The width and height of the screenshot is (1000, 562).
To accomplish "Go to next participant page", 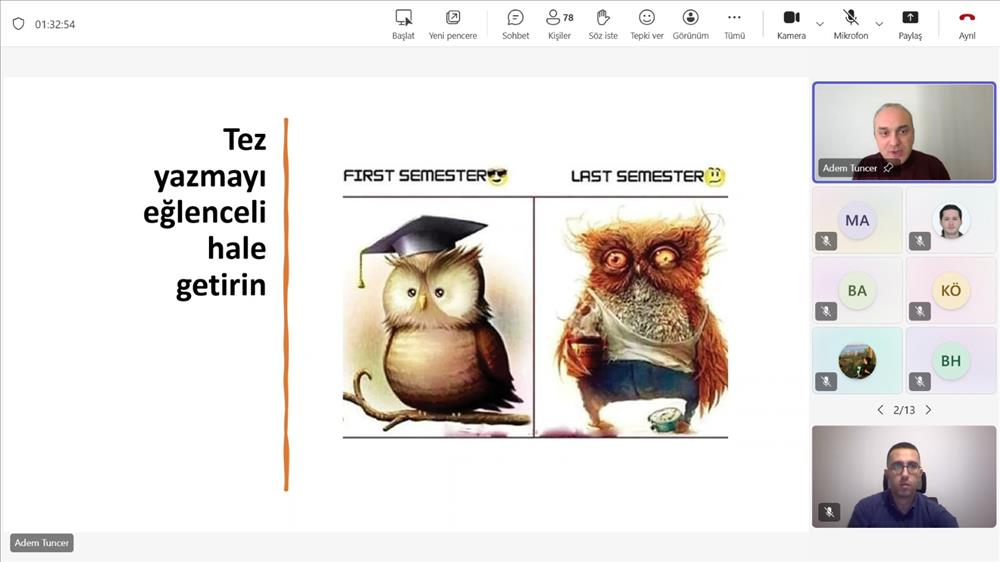I will 928,410.
